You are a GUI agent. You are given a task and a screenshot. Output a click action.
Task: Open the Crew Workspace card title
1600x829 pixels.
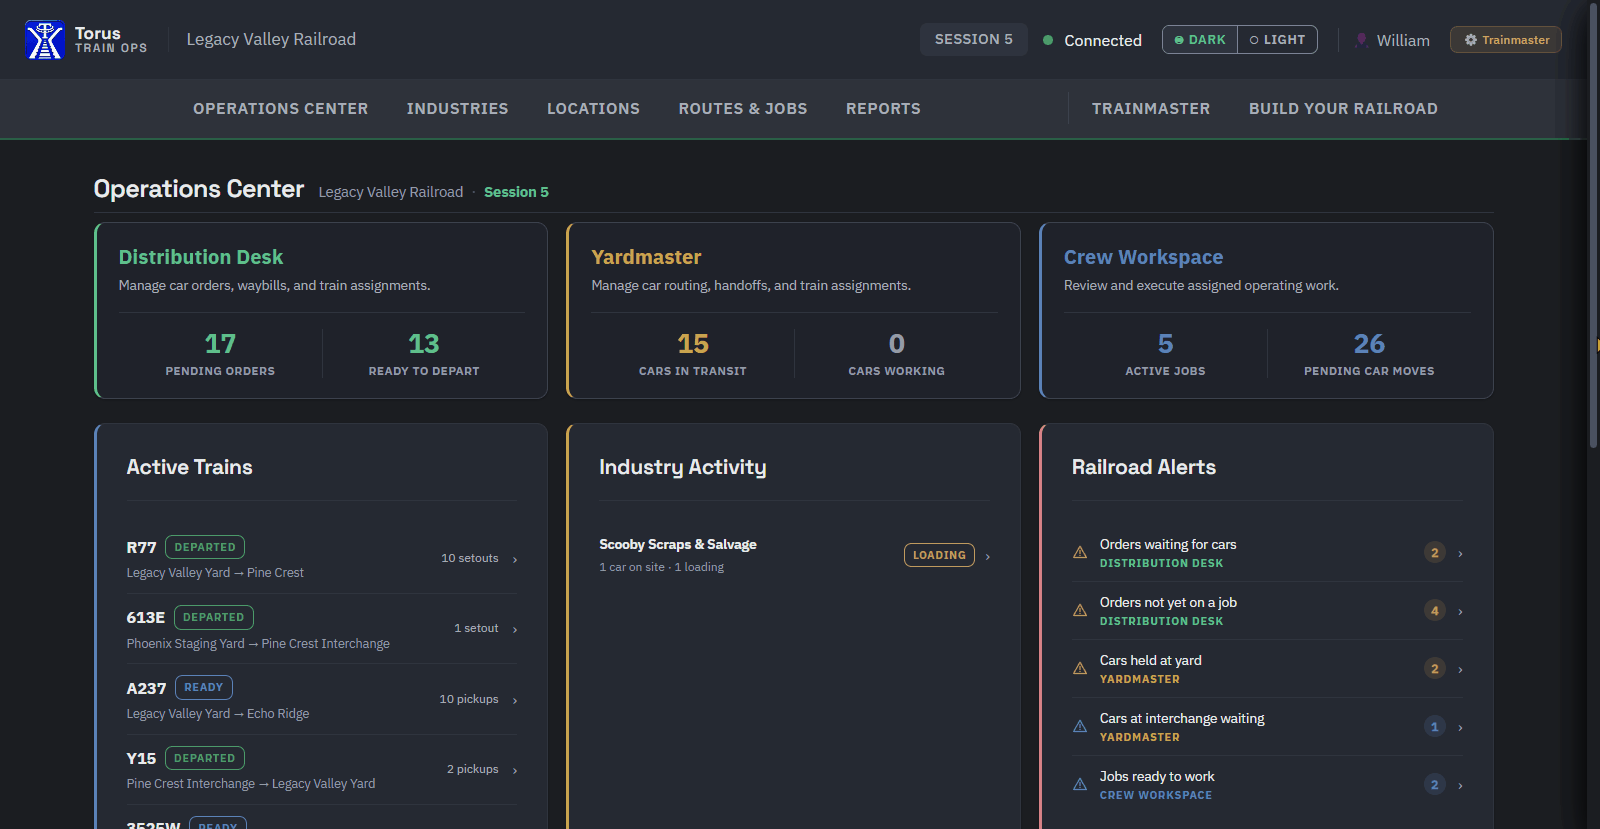click(x=1143, y=257)
